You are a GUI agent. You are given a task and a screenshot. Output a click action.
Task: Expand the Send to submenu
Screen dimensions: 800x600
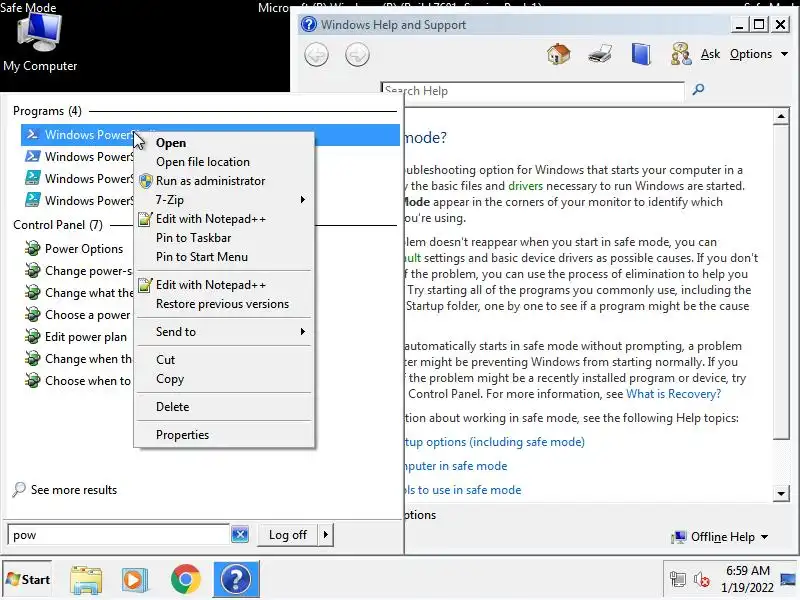tap(224, 332)
